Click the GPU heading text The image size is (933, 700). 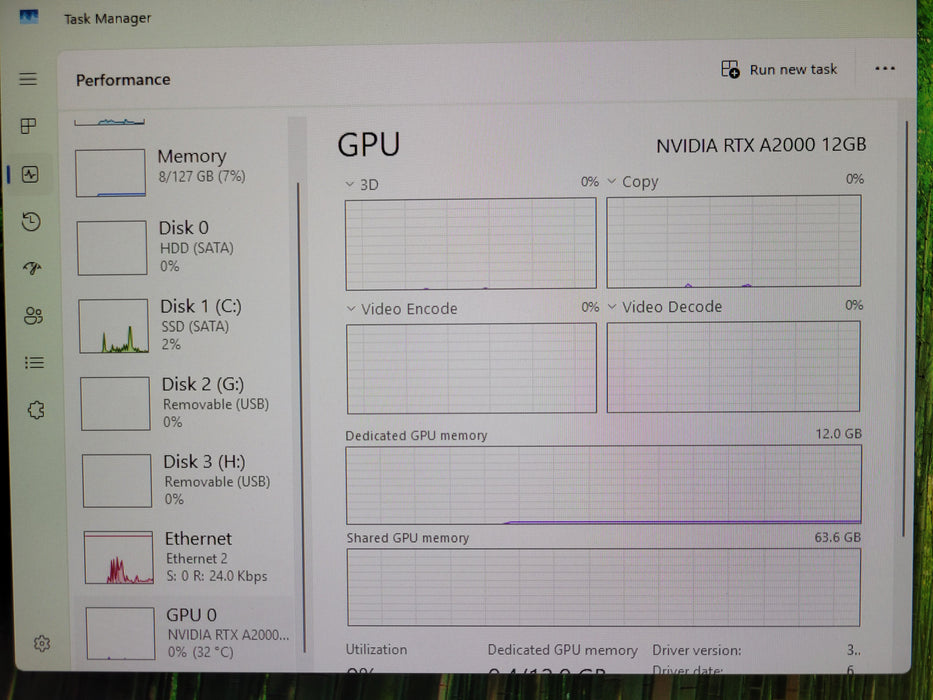[x=369, y=145]
